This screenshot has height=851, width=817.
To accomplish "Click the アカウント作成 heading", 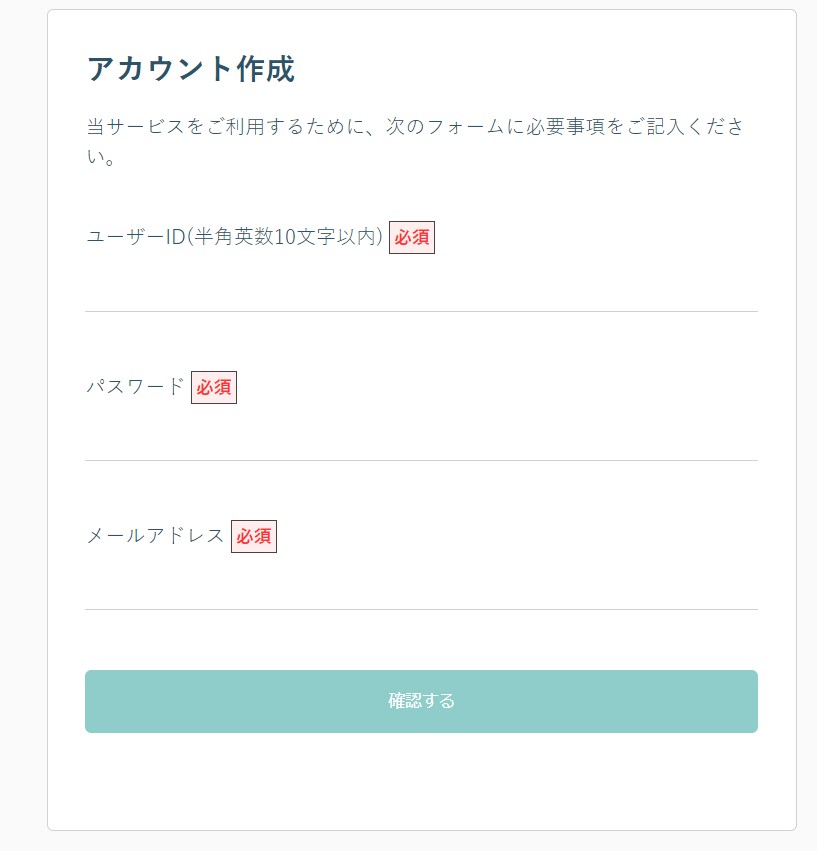I will coord(190,69).
